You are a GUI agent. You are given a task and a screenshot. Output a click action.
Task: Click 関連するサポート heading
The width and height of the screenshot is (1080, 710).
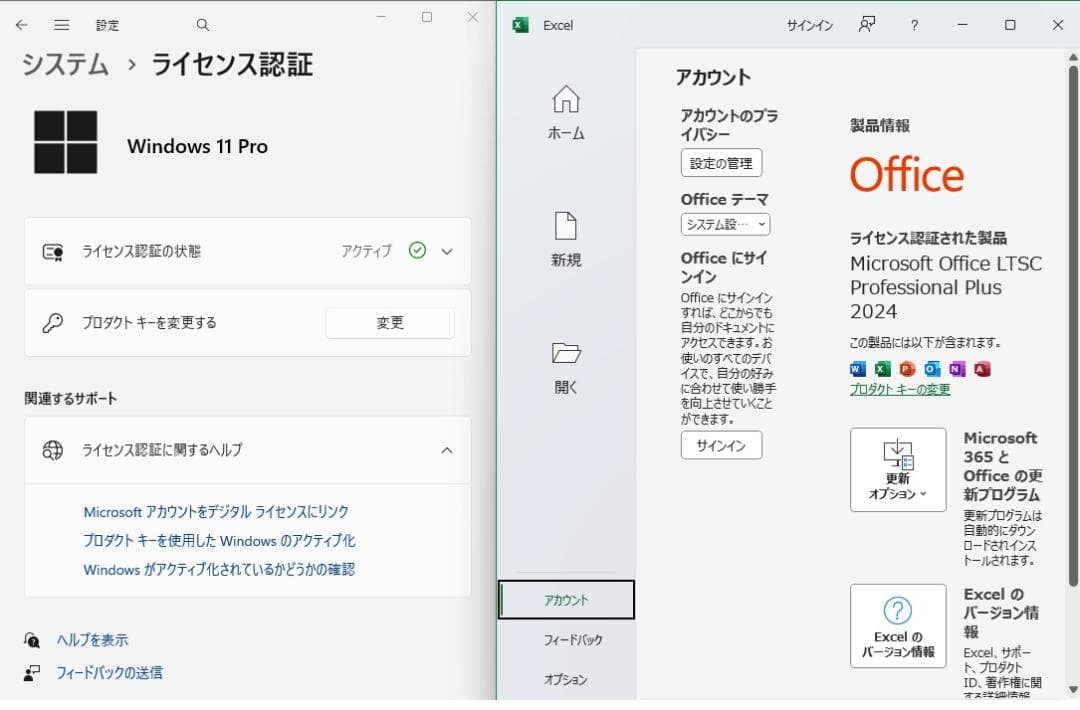pos(70,398)
